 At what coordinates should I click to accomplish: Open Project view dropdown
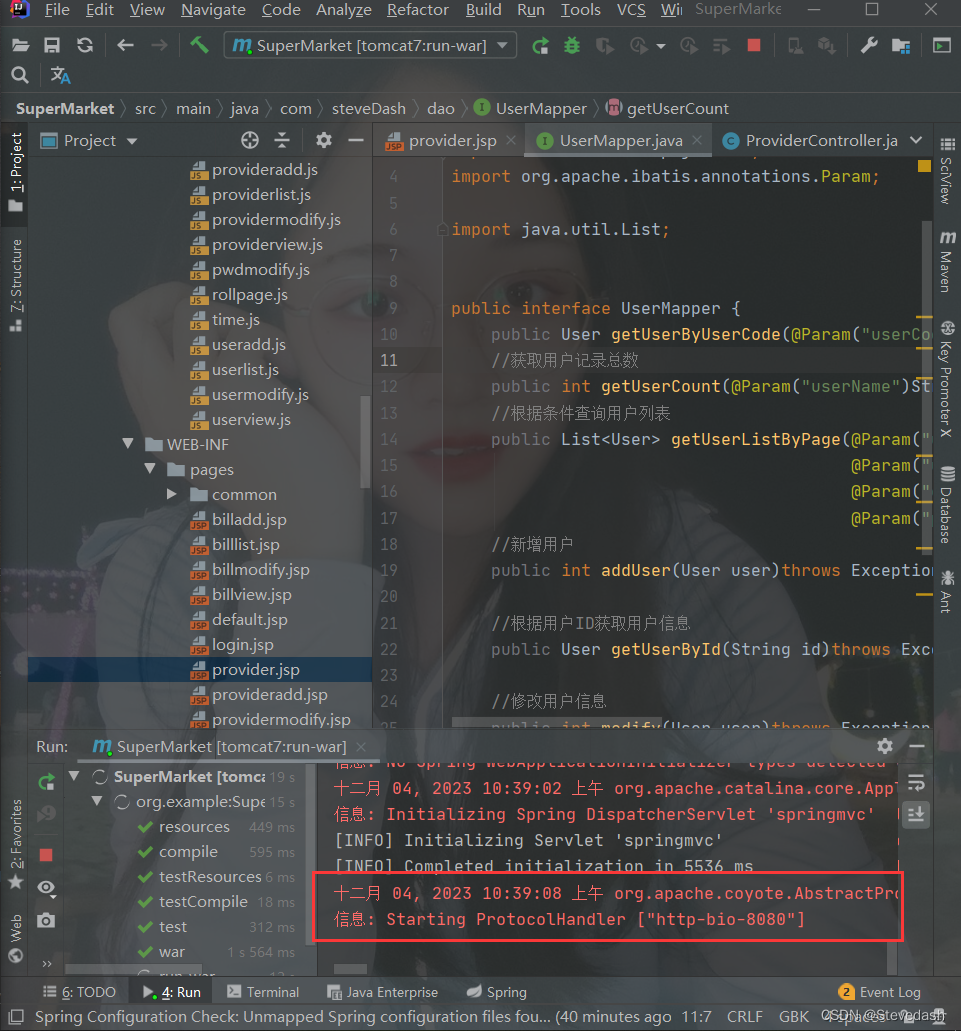(131, 141)
